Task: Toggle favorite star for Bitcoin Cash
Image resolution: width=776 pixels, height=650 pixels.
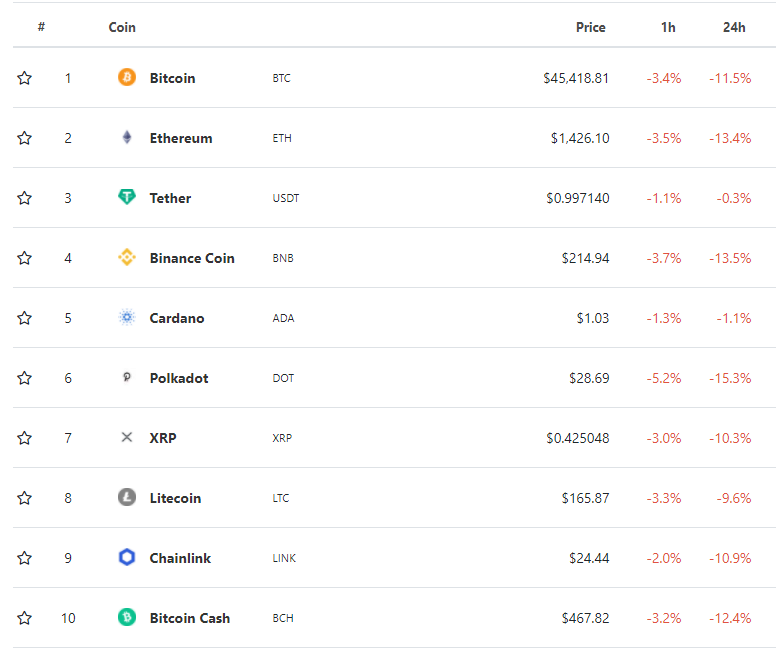Action: [24, 618]
